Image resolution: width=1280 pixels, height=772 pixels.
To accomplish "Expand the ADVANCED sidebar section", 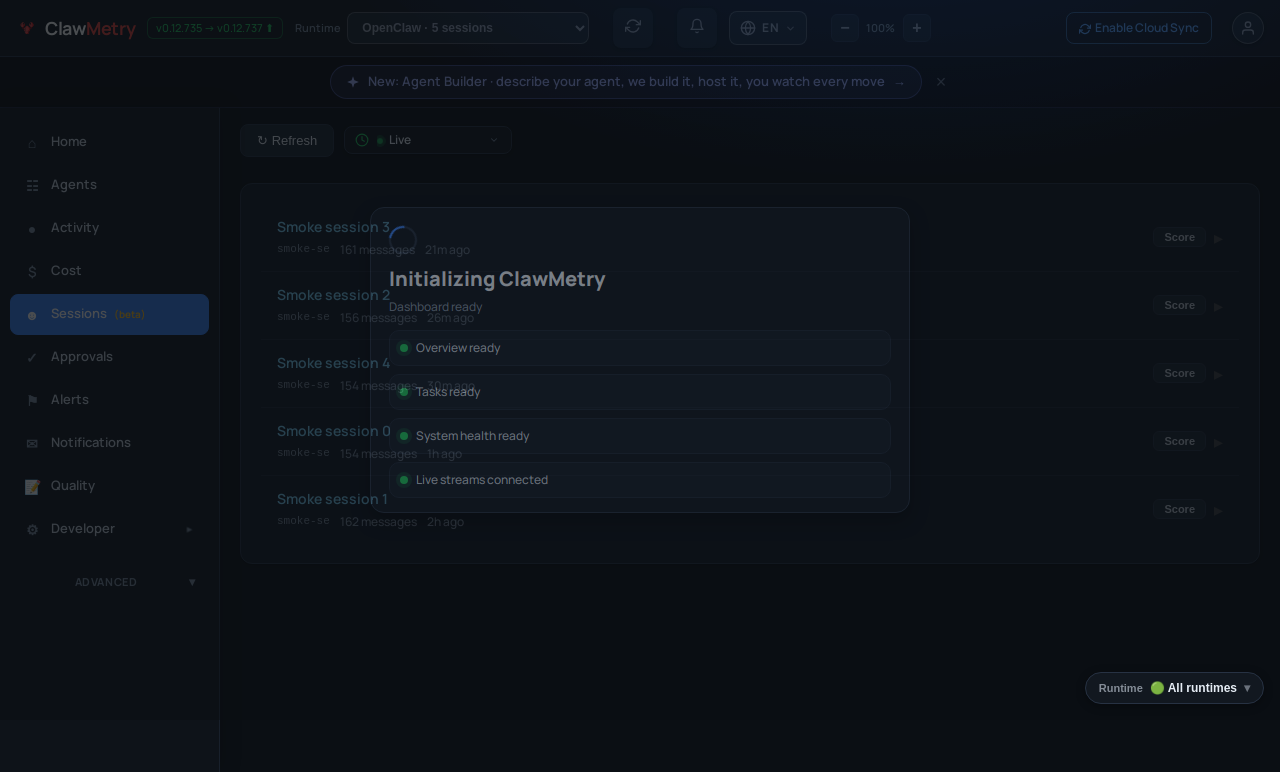I will pos(110,582).
